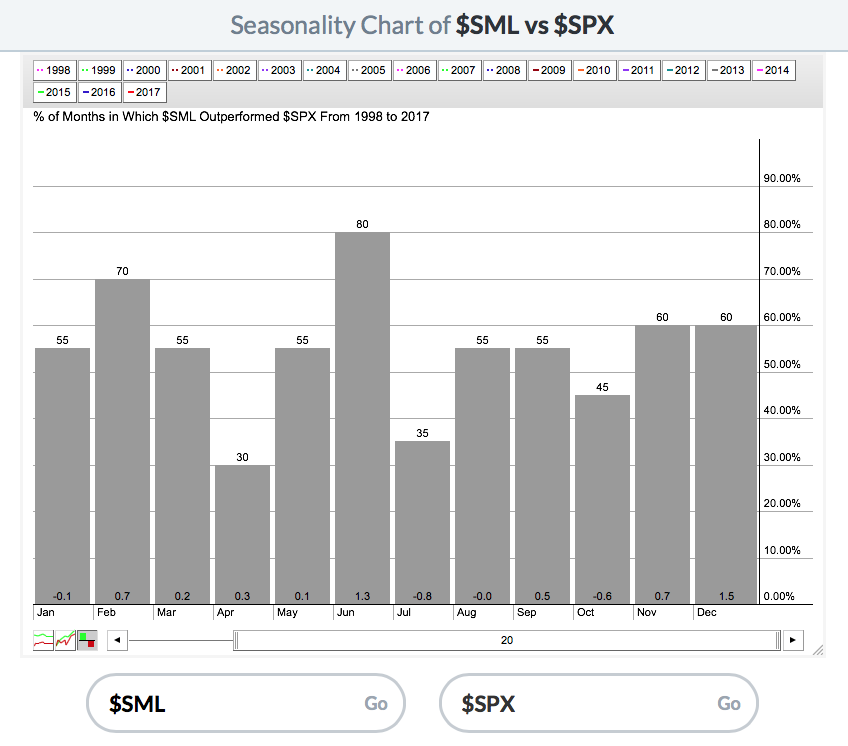Image resolution: width=848 pixels, height=746 pixels.
Task: Click the June bar labeled 80
Action: [x=362, y=418]
